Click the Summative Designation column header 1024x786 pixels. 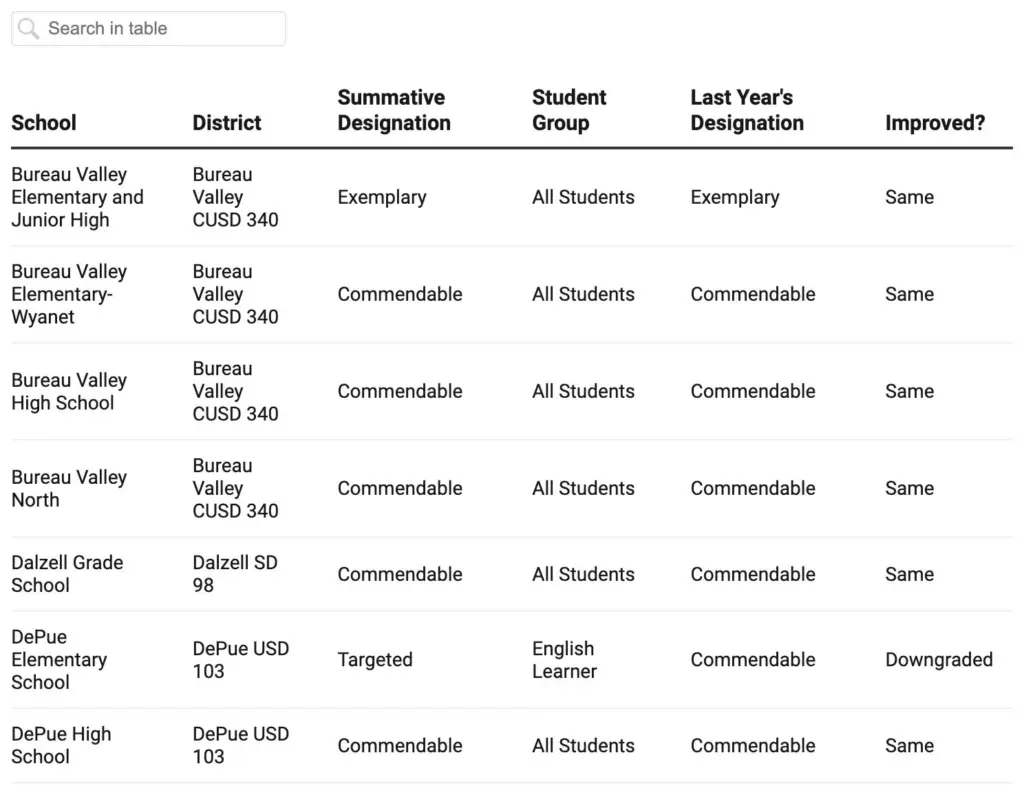[x=394, y=110]
